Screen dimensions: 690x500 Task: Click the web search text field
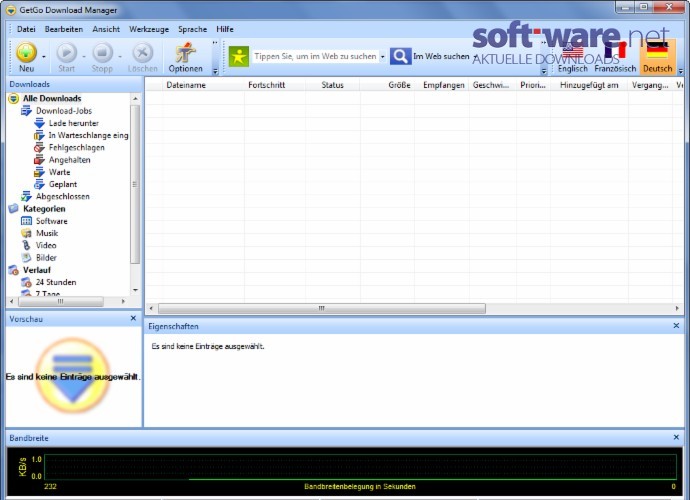[x=316, y=56]
